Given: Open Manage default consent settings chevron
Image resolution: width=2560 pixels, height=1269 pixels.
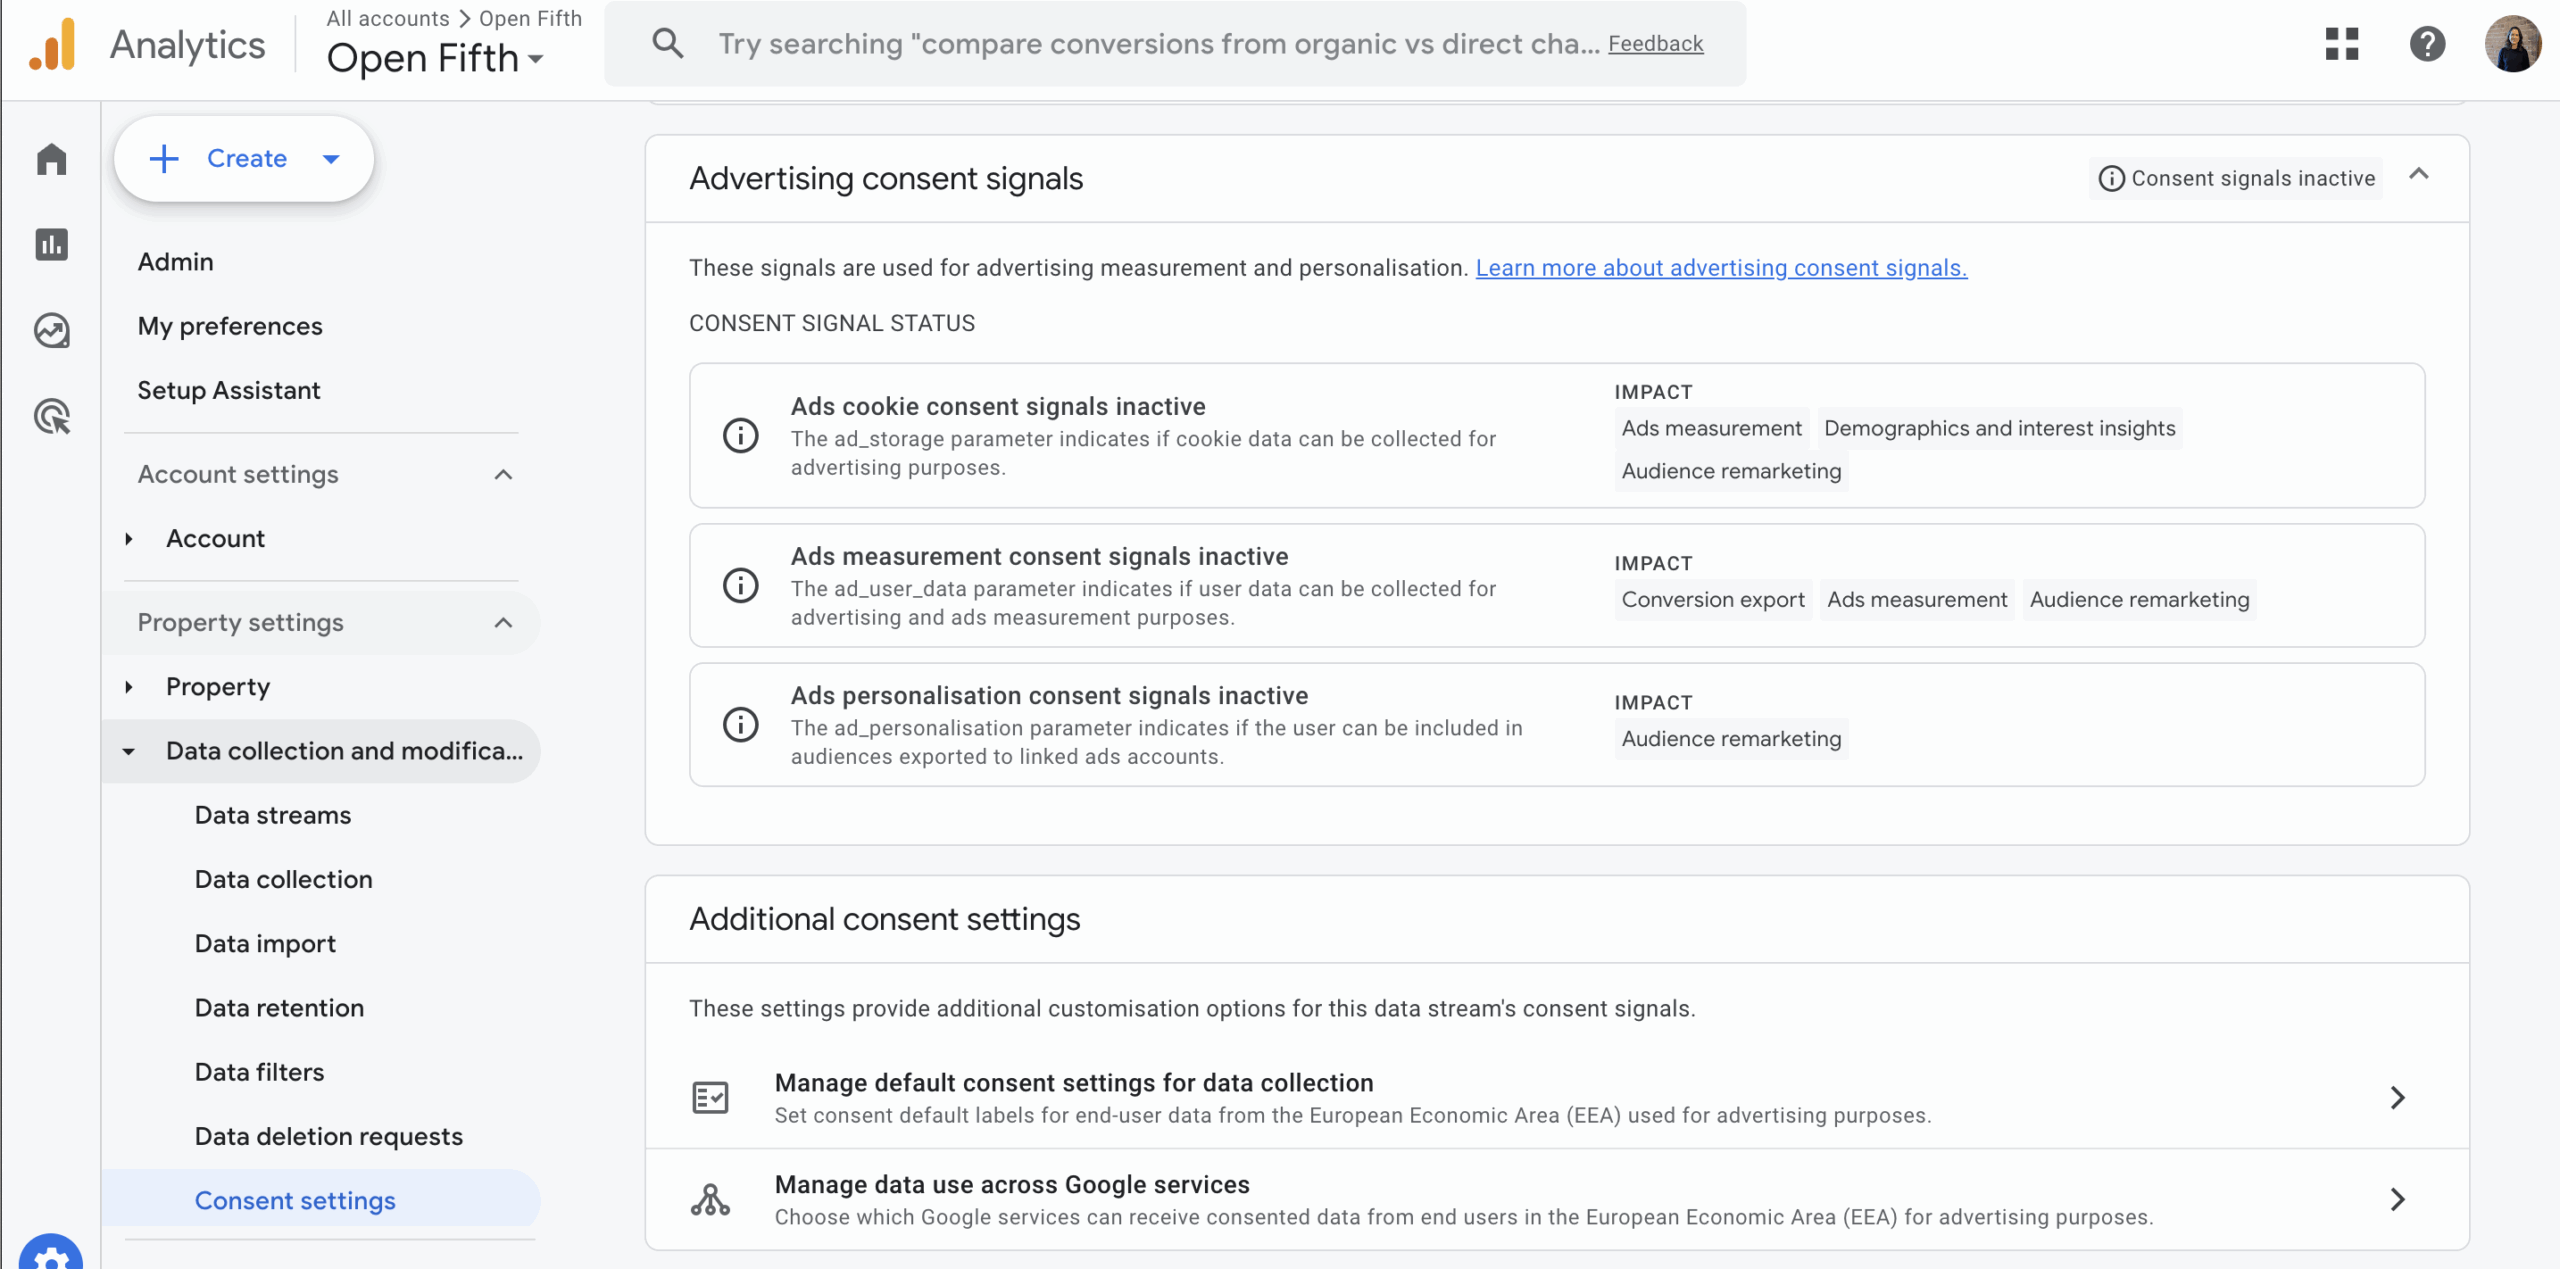Looking at the screenshot, I should pos(2398,1098).
